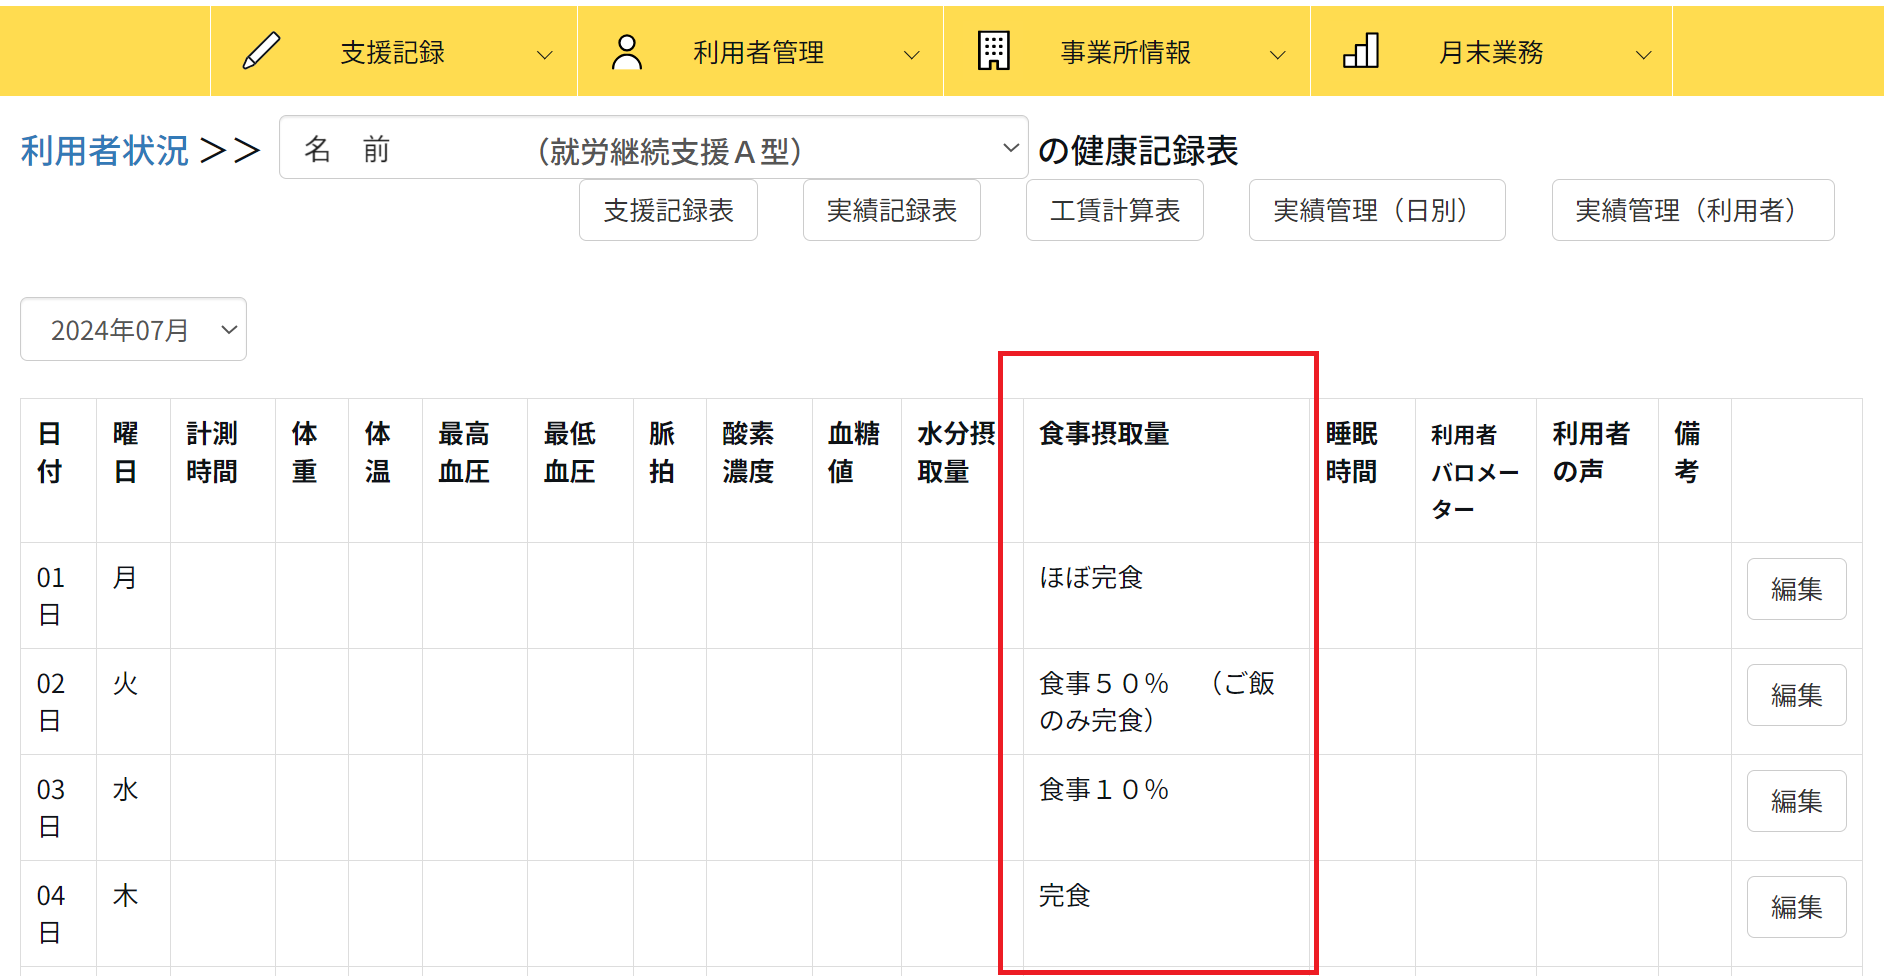Select the 食事１０％ cell for 03日

(1104, 790)
